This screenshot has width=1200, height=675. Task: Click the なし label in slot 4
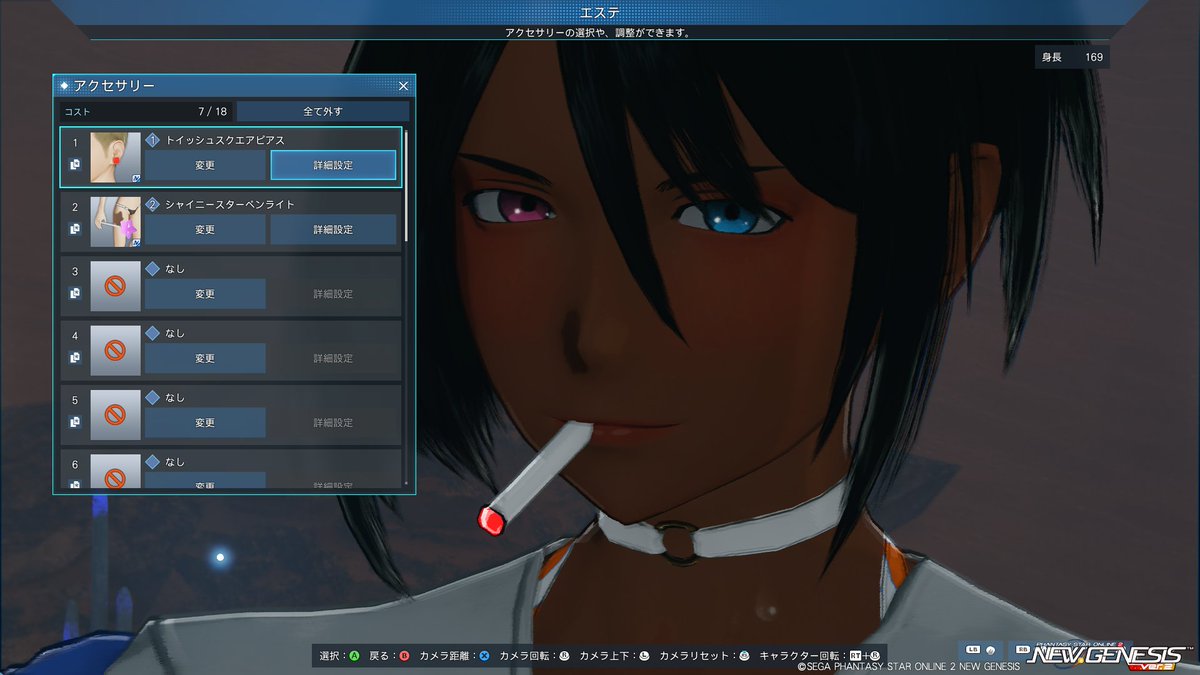175,333
